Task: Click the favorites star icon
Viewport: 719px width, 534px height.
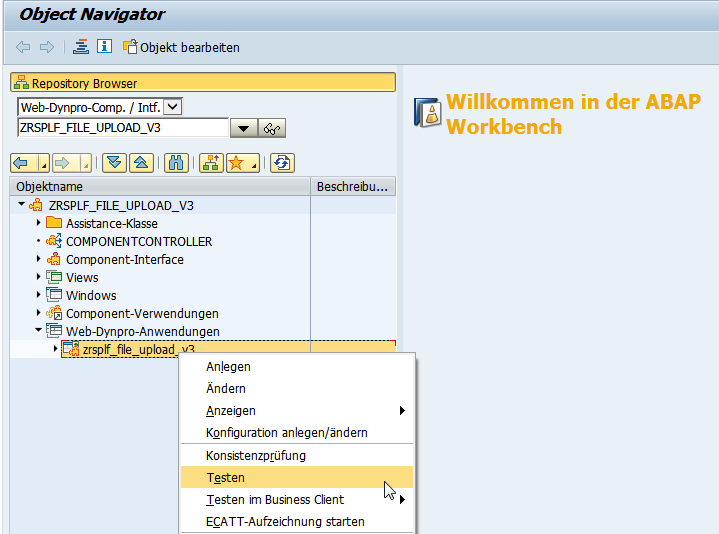Action: click(x=237, y=163)
